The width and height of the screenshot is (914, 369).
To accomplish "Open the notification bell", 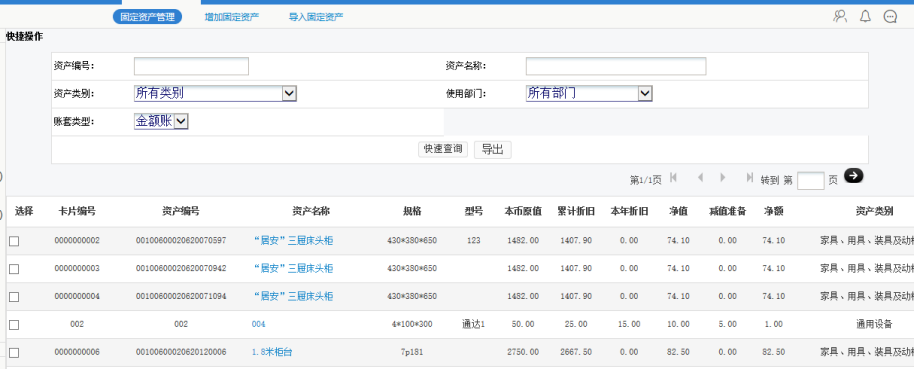I will [x=866, y=17].
